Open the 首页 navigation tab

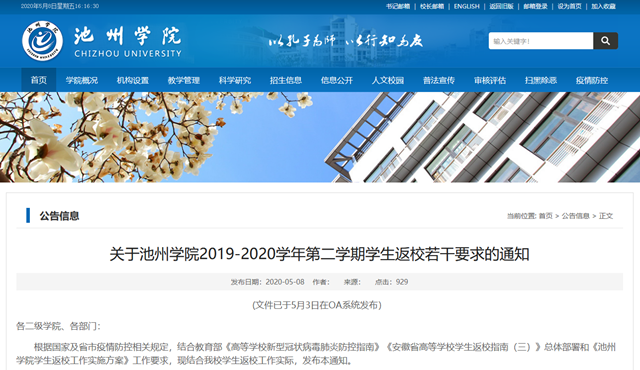click(39, 80)
